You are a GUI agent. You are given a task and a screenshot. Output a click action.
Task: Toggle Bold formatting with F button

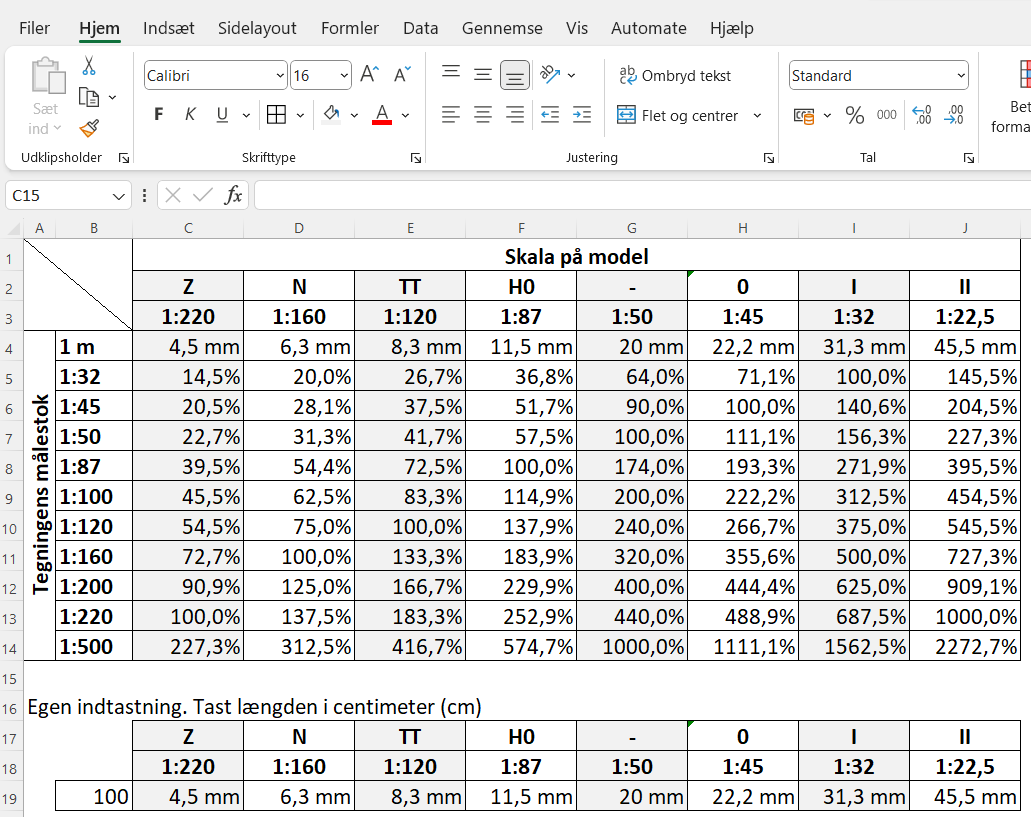point(158,115)
